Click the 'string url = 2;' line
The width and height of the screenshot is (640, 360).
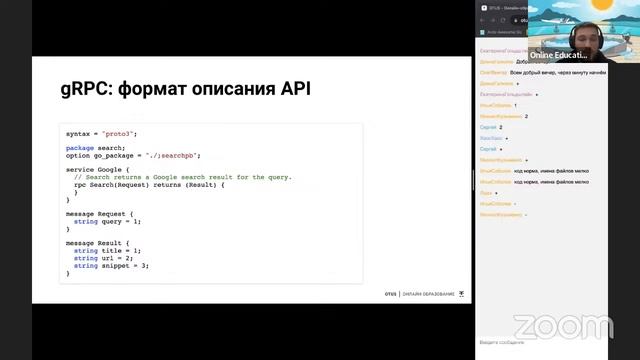pos(103,258)
